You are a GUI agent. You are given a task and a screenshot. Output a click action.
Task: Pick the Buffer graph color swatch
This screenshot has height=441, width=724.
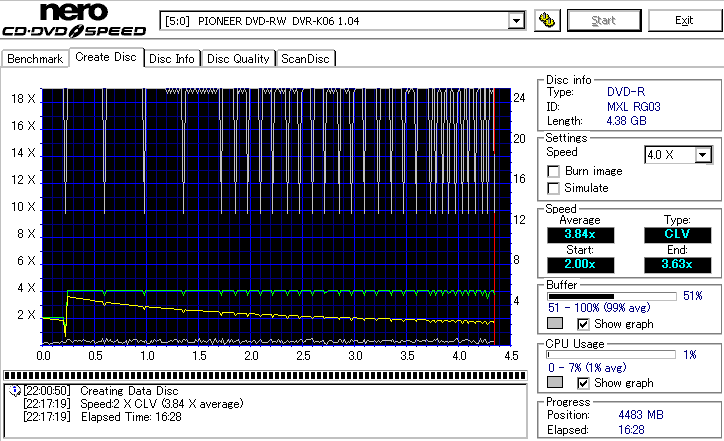pos(555,324)
